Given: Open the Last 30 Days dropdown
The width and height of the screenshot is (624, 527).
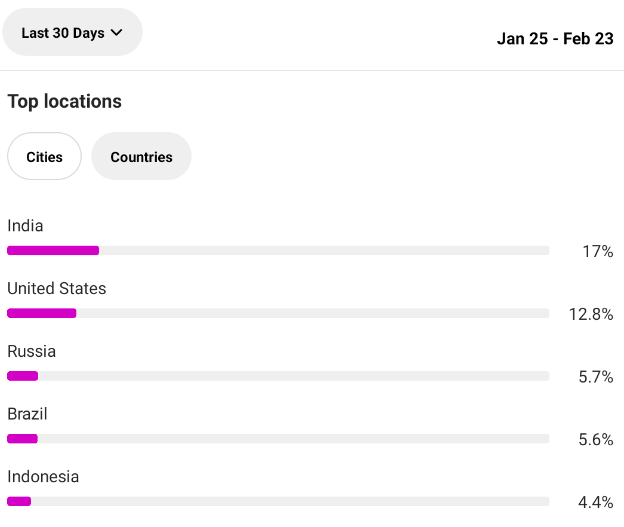Looking at the screenshot, I should point(72,32).
